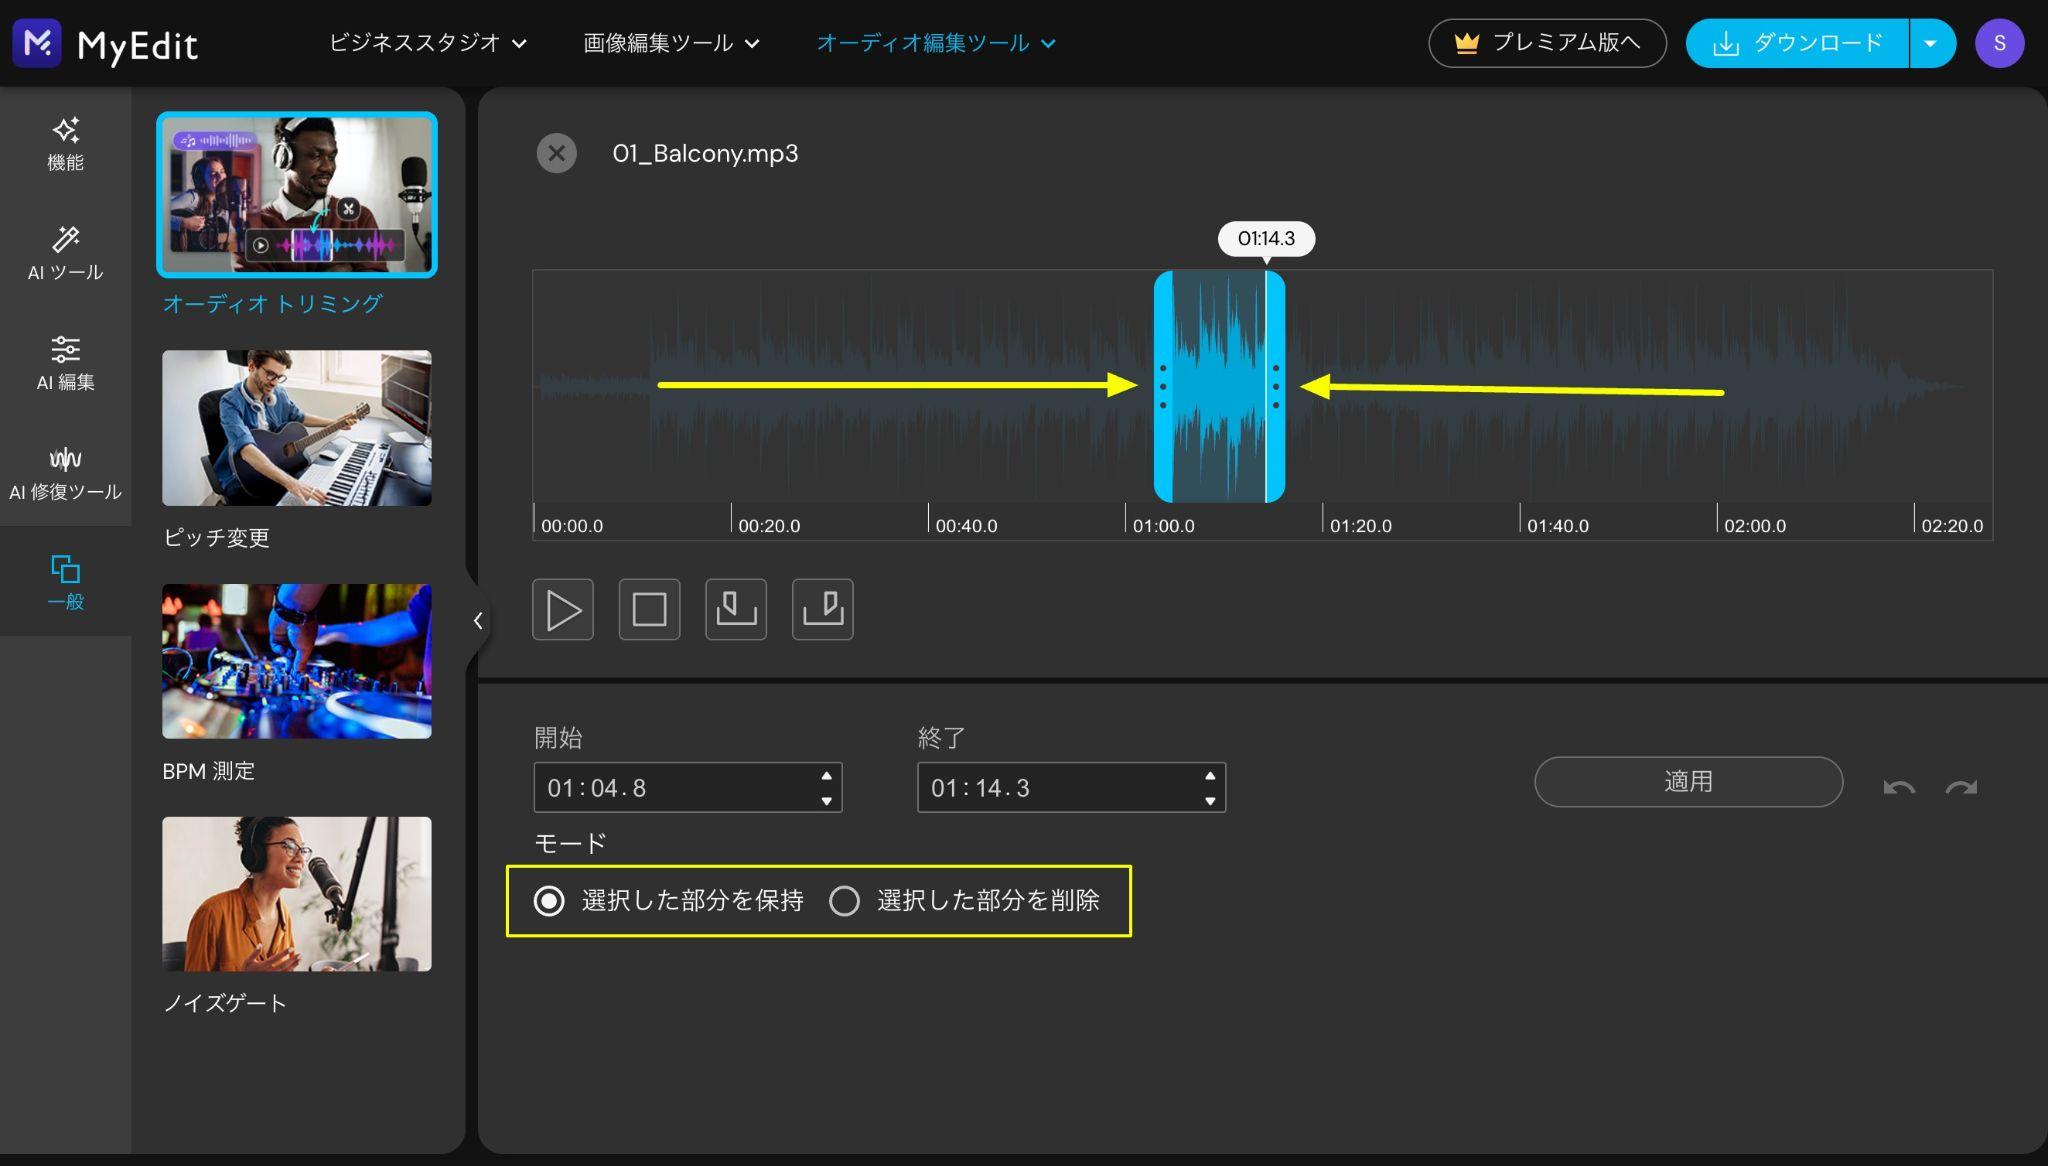Expand the オーディオ編集ツール menu
The image size is (2048, 1166).
pyautogui.click(x=936, y=43)
